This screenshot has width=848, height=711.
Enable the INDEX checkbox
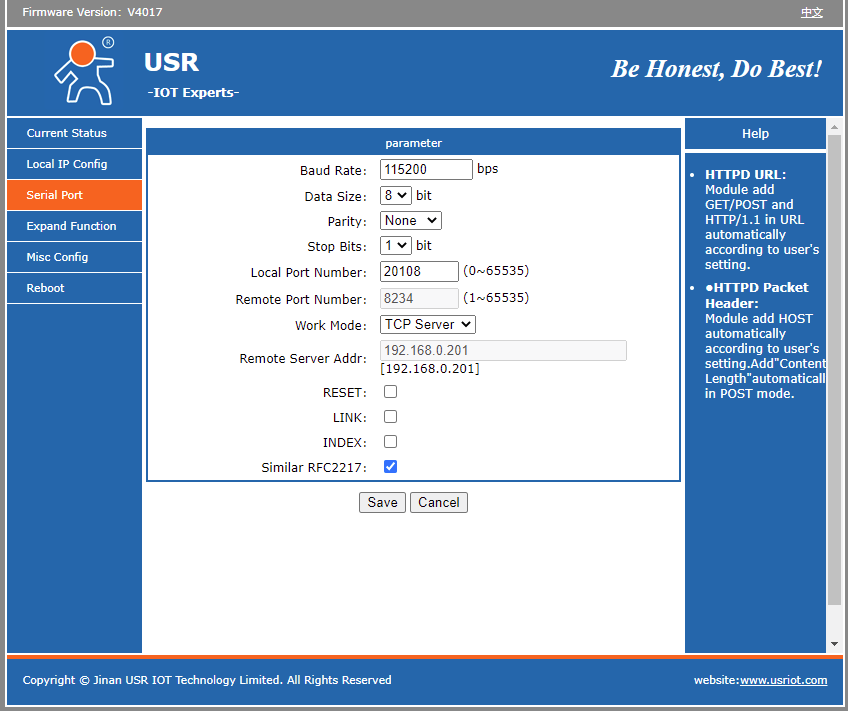pyautogui.click(x=390, y=442)
